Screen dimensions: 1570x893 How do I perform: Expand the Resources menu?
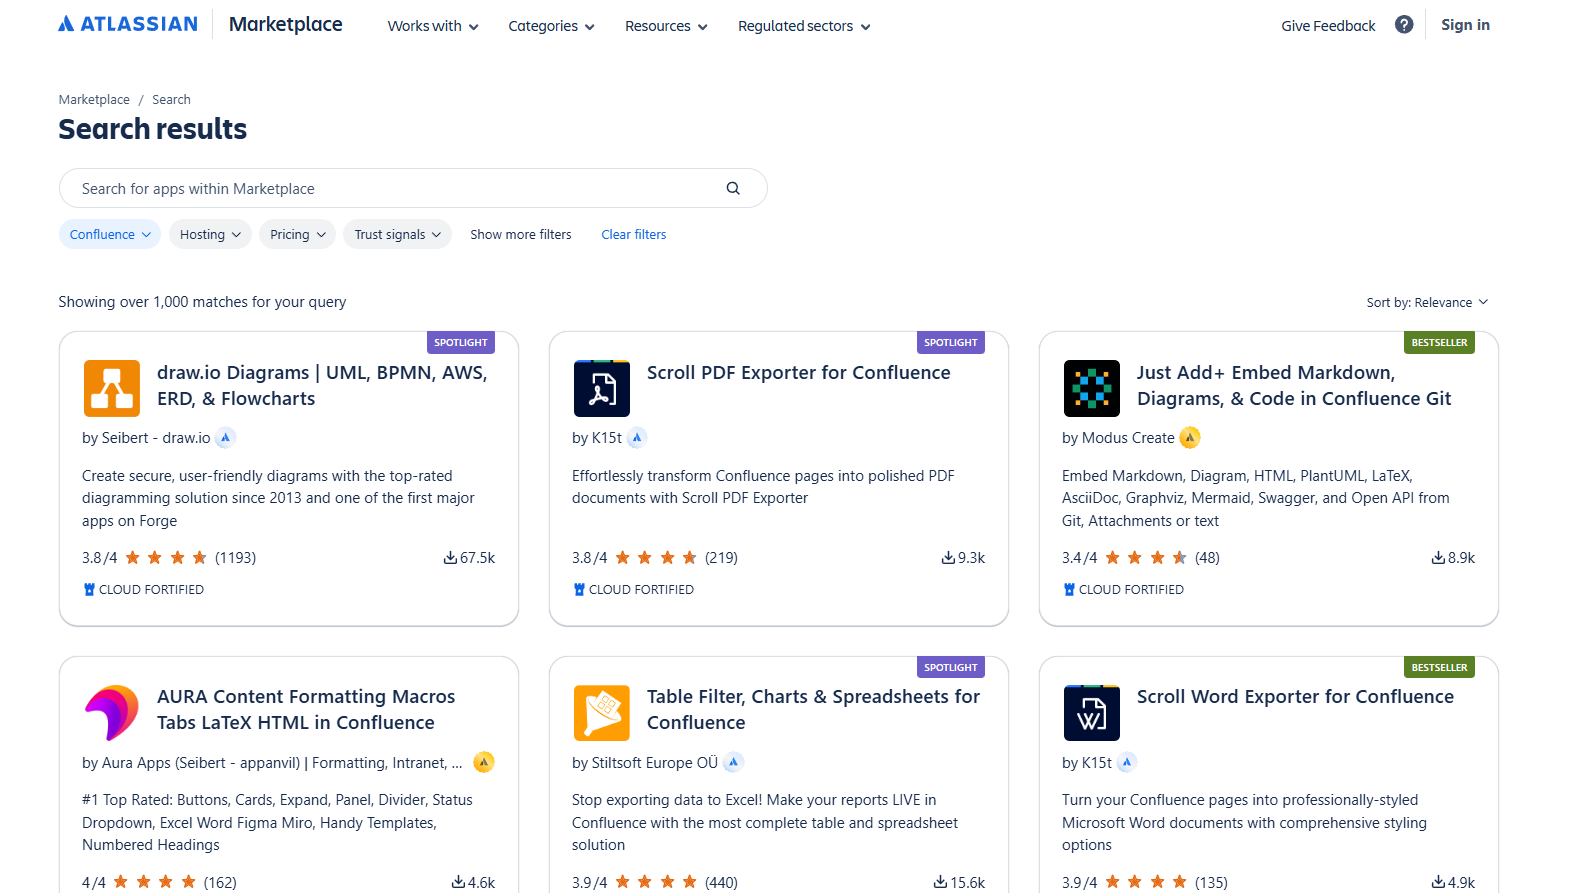click(666, 26)
